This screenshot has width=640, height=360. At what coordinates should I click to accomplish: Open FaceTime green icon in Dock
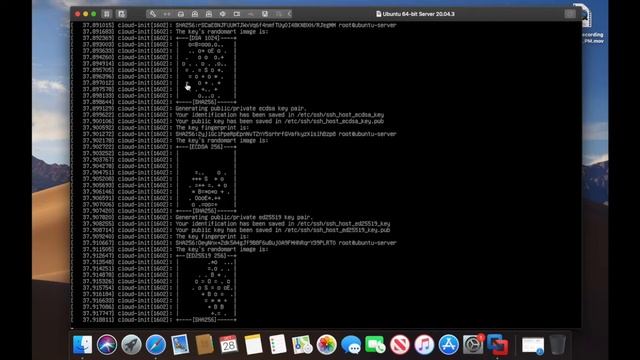pyautogui.click(x=375, y=345)
